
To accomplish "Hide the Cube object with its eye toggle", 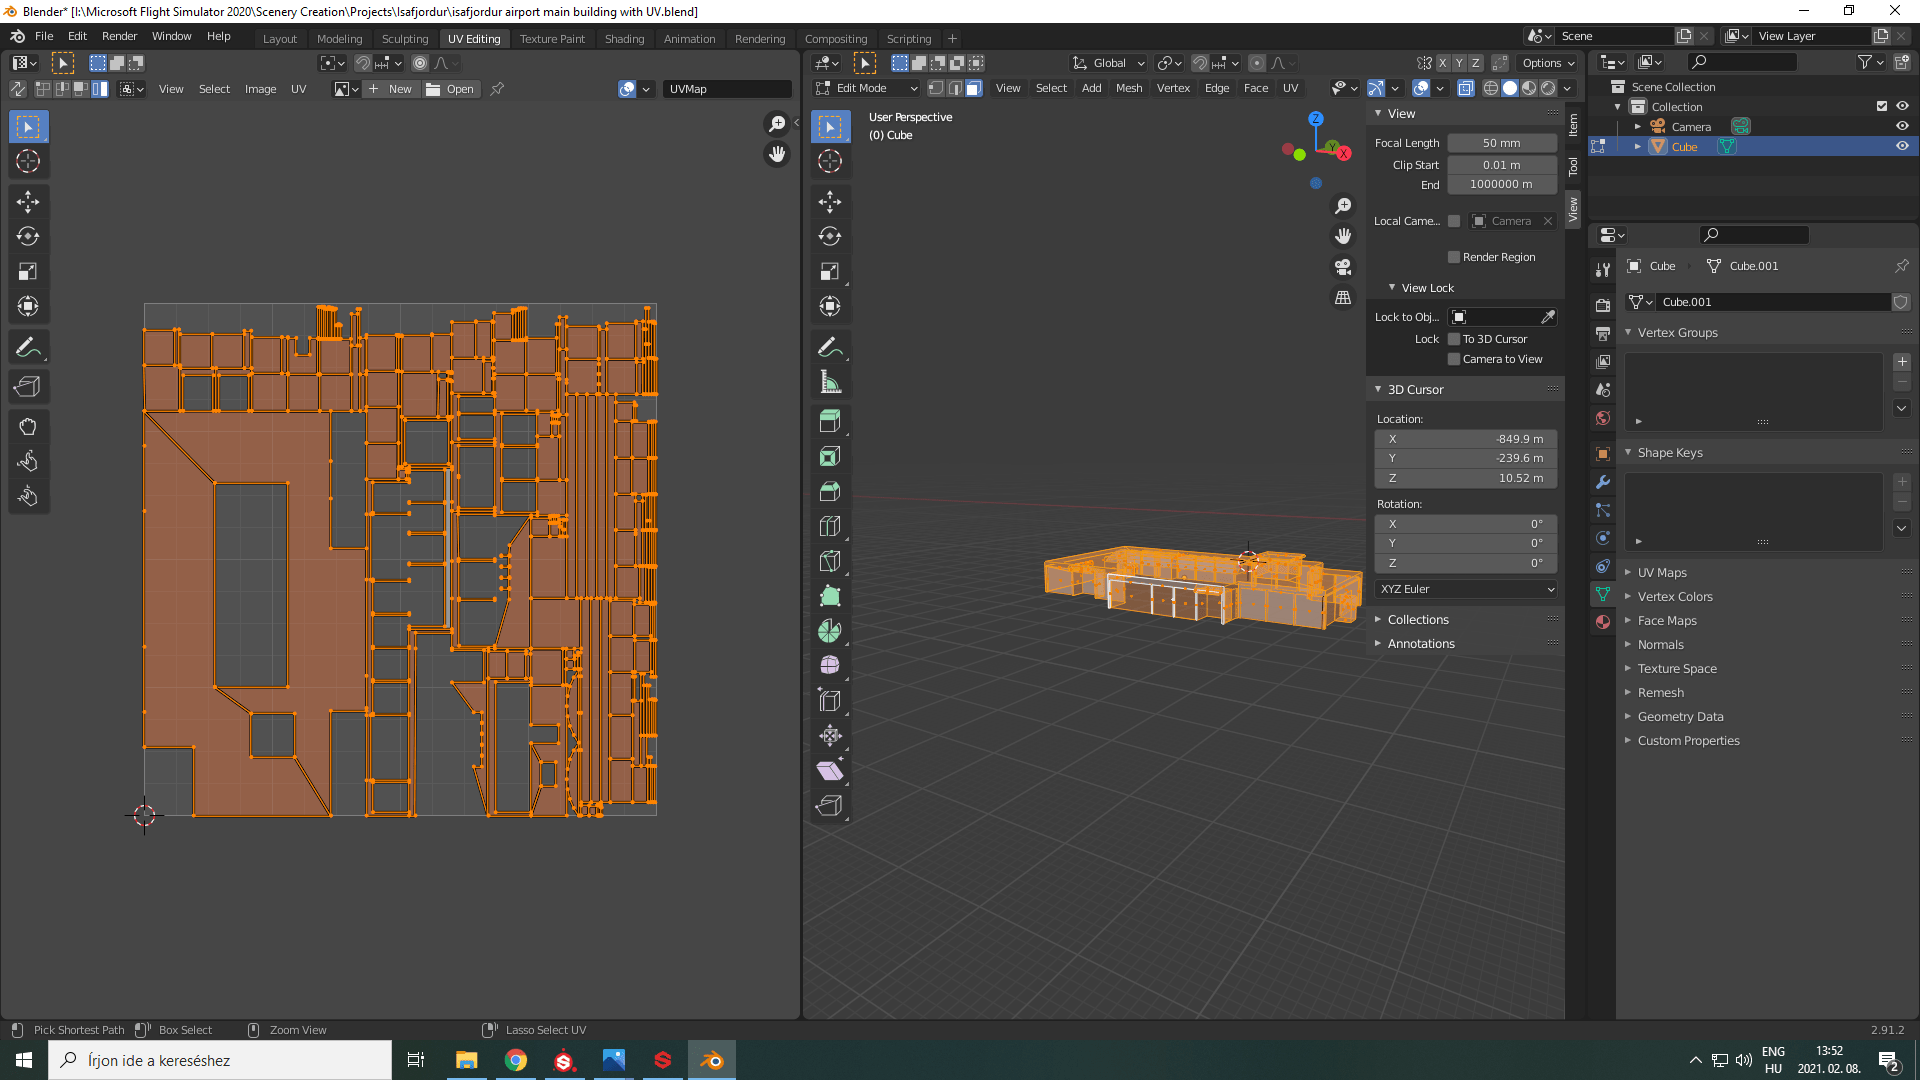I will point(1903,146).
